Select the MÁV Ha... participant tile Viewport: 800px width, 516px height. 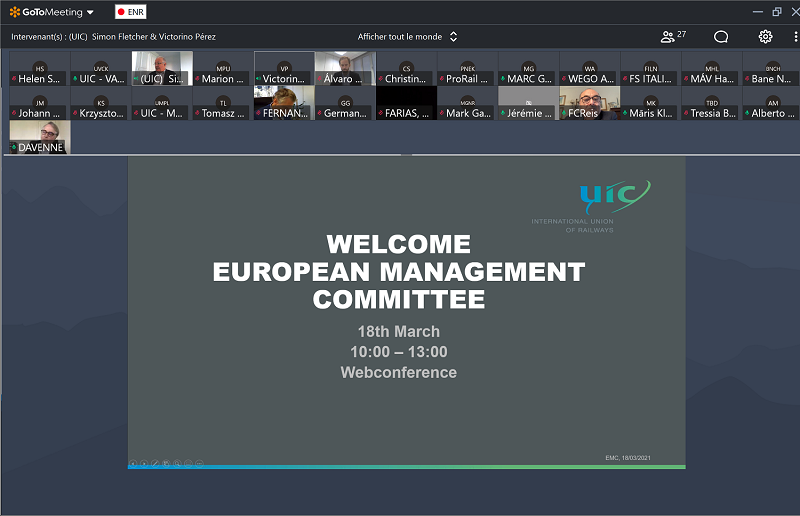pyautogui.click(x=712, y=68)
